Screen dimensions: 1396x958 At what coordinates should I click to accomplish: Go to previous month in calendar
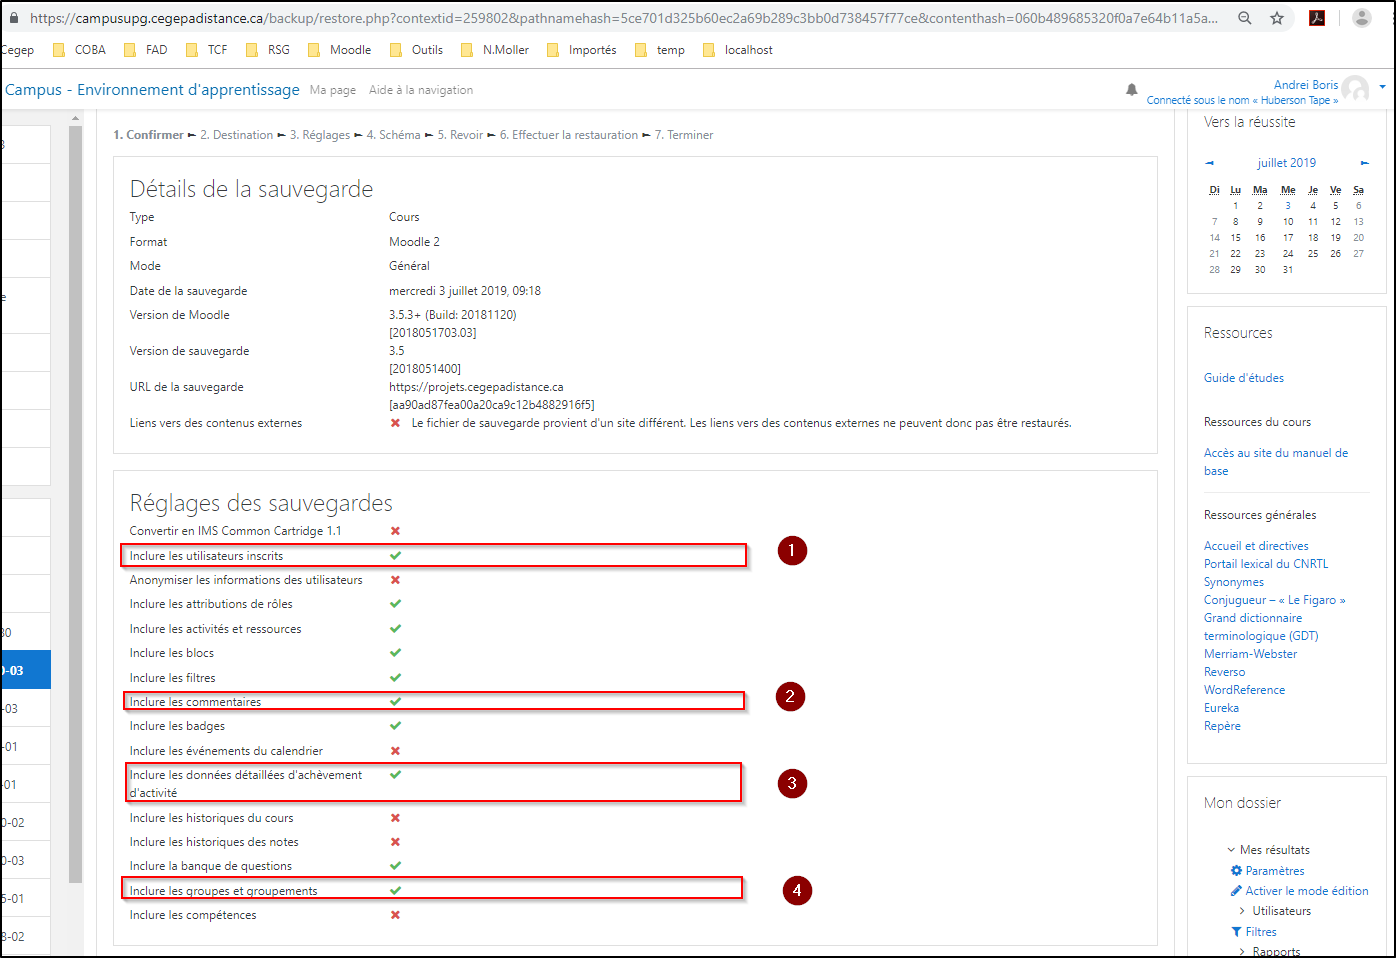pyautogui.click(x=1209, y=163)
